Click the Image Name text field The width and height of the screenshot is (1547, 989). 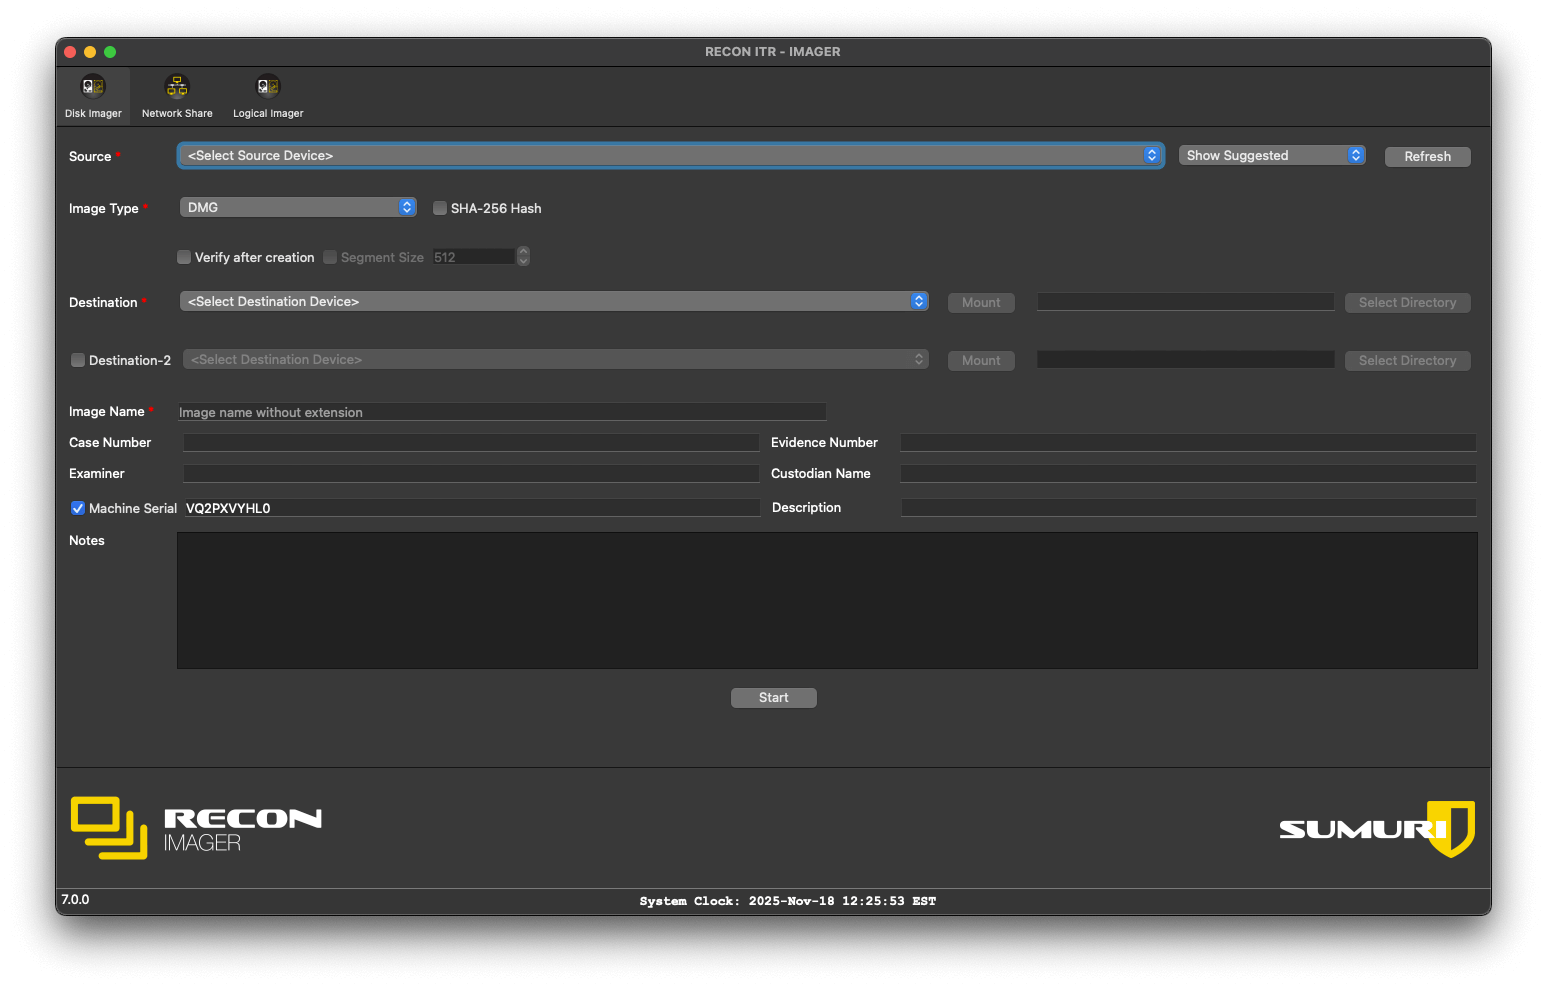tap(502, 412)
